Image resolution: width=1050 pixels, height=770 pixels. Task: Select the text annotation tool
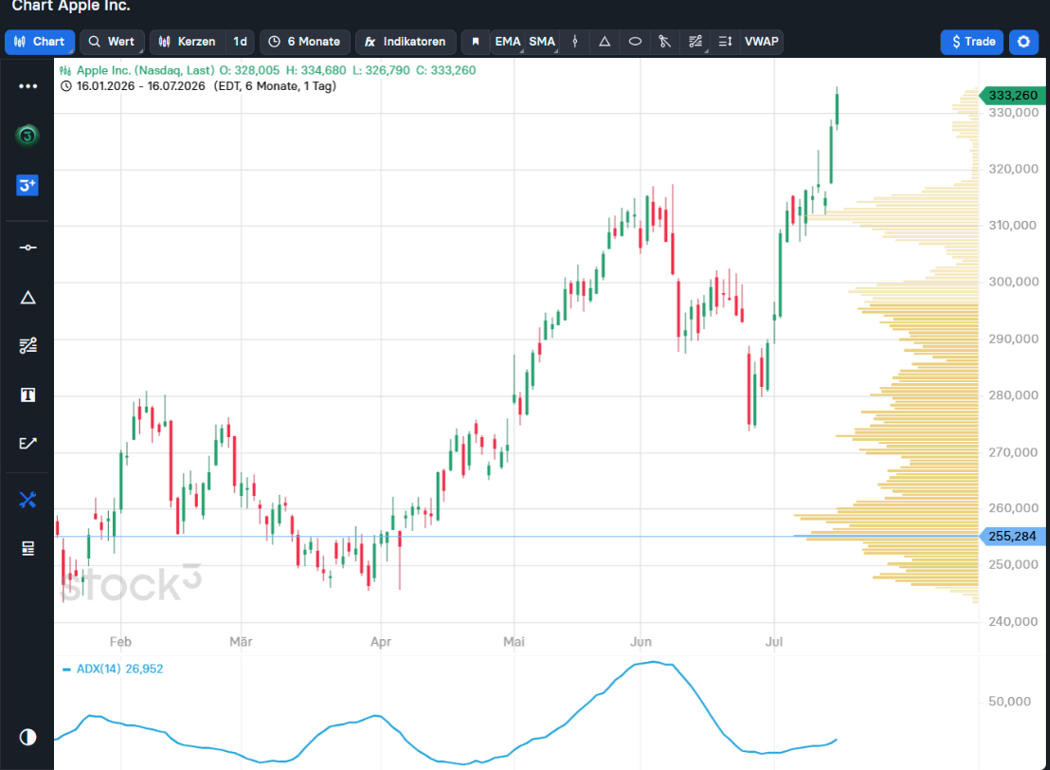[27, 395]
